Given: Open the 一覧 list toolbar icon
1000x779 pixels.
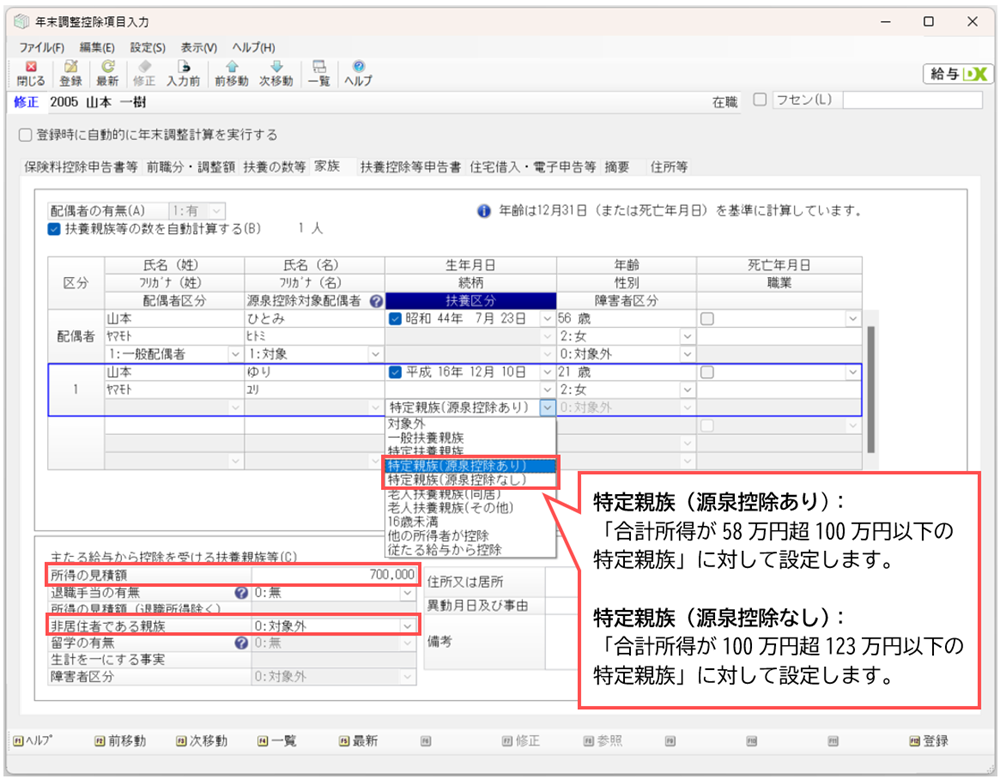Looking at the screenshot, I should (319, 73).
